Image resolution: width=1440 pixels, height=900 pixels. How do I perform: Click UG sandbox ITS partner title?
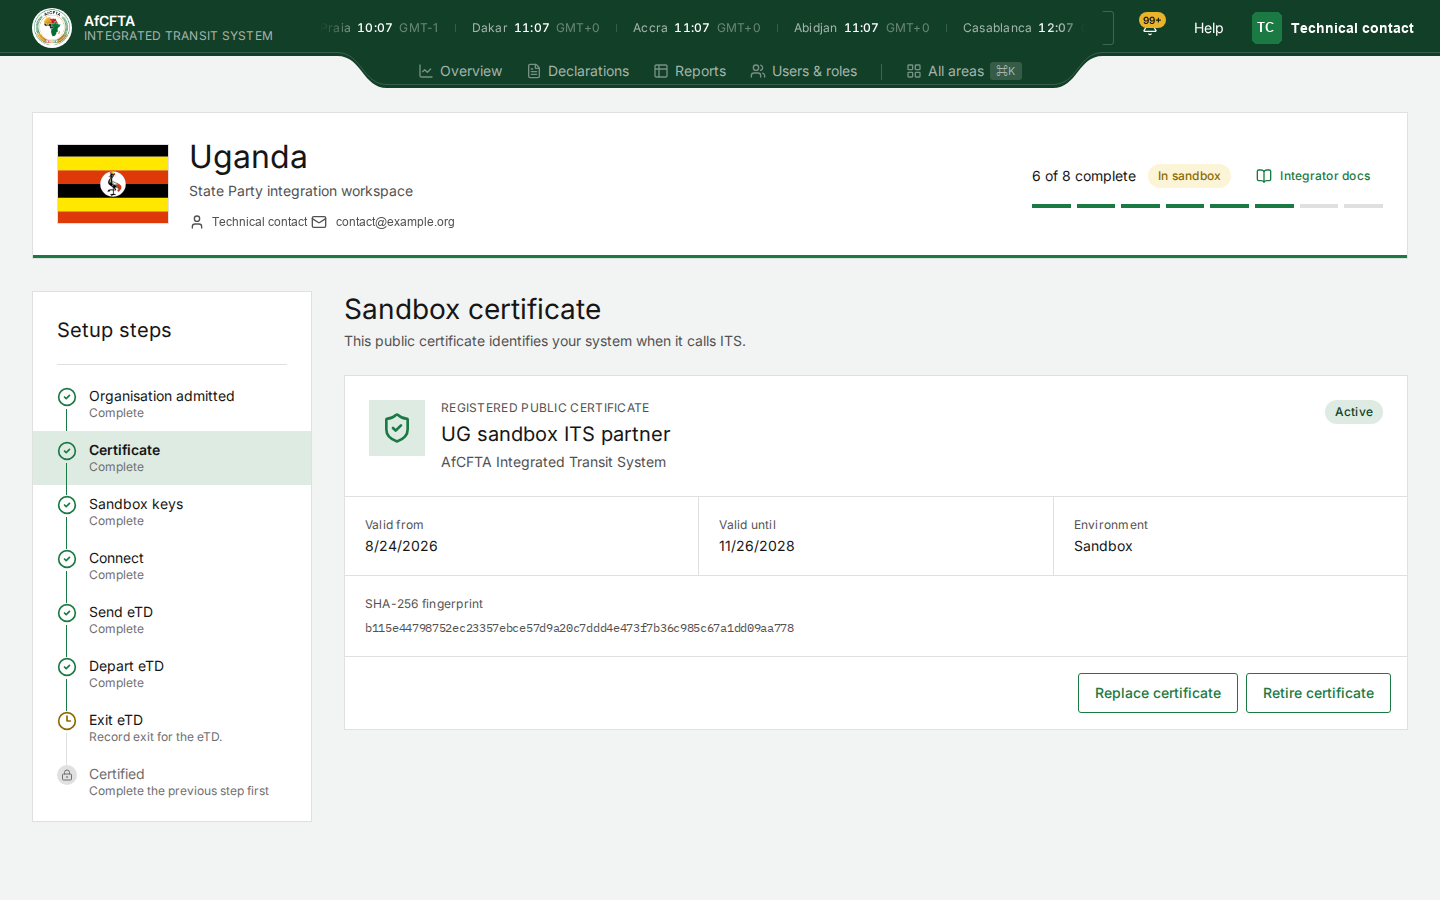pos(556,434)
